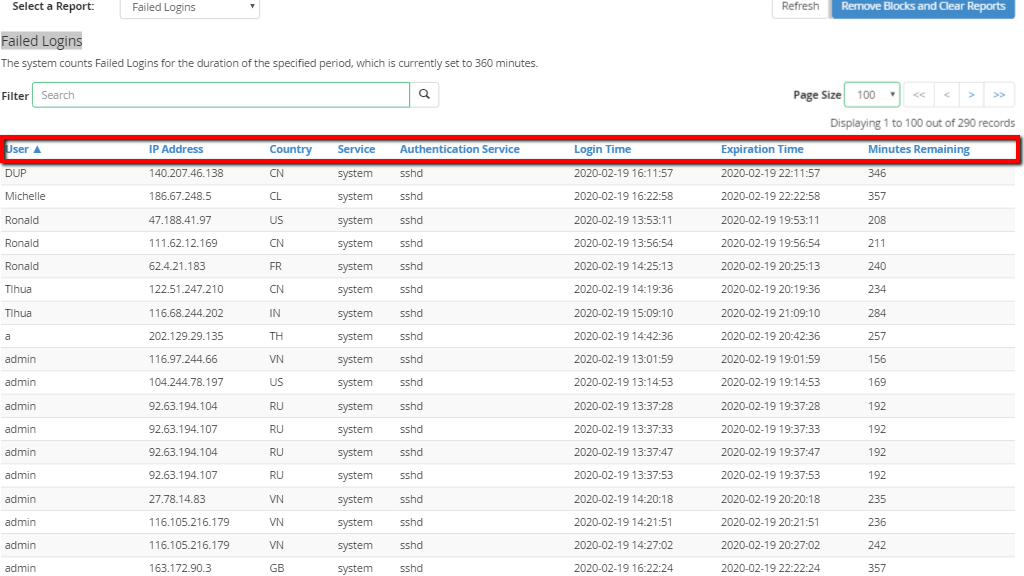Click the Failed Logins heading
The width and height of the screenshot is (1024, 576).
(x=42, y=40)
